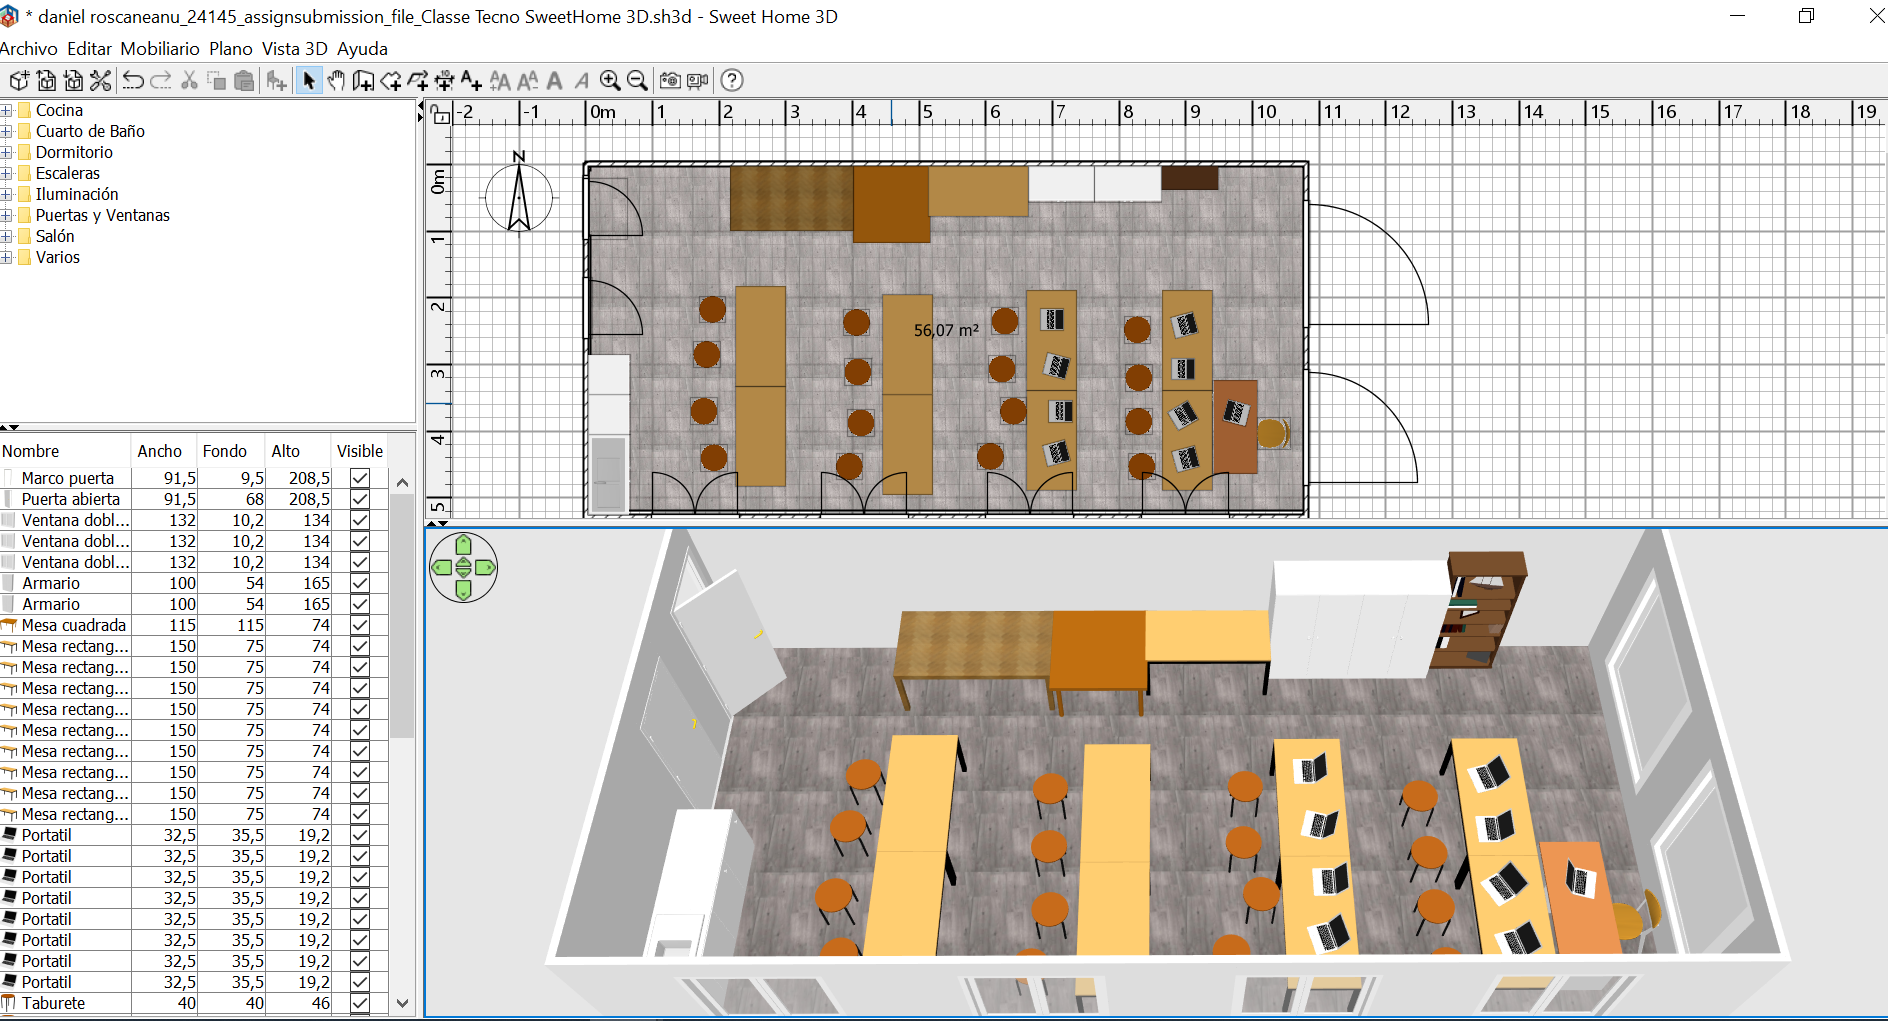Toggle Visible checkbox for Taburete row
Viewport: 1888px width, 1021px height.
click(360, 1003)
